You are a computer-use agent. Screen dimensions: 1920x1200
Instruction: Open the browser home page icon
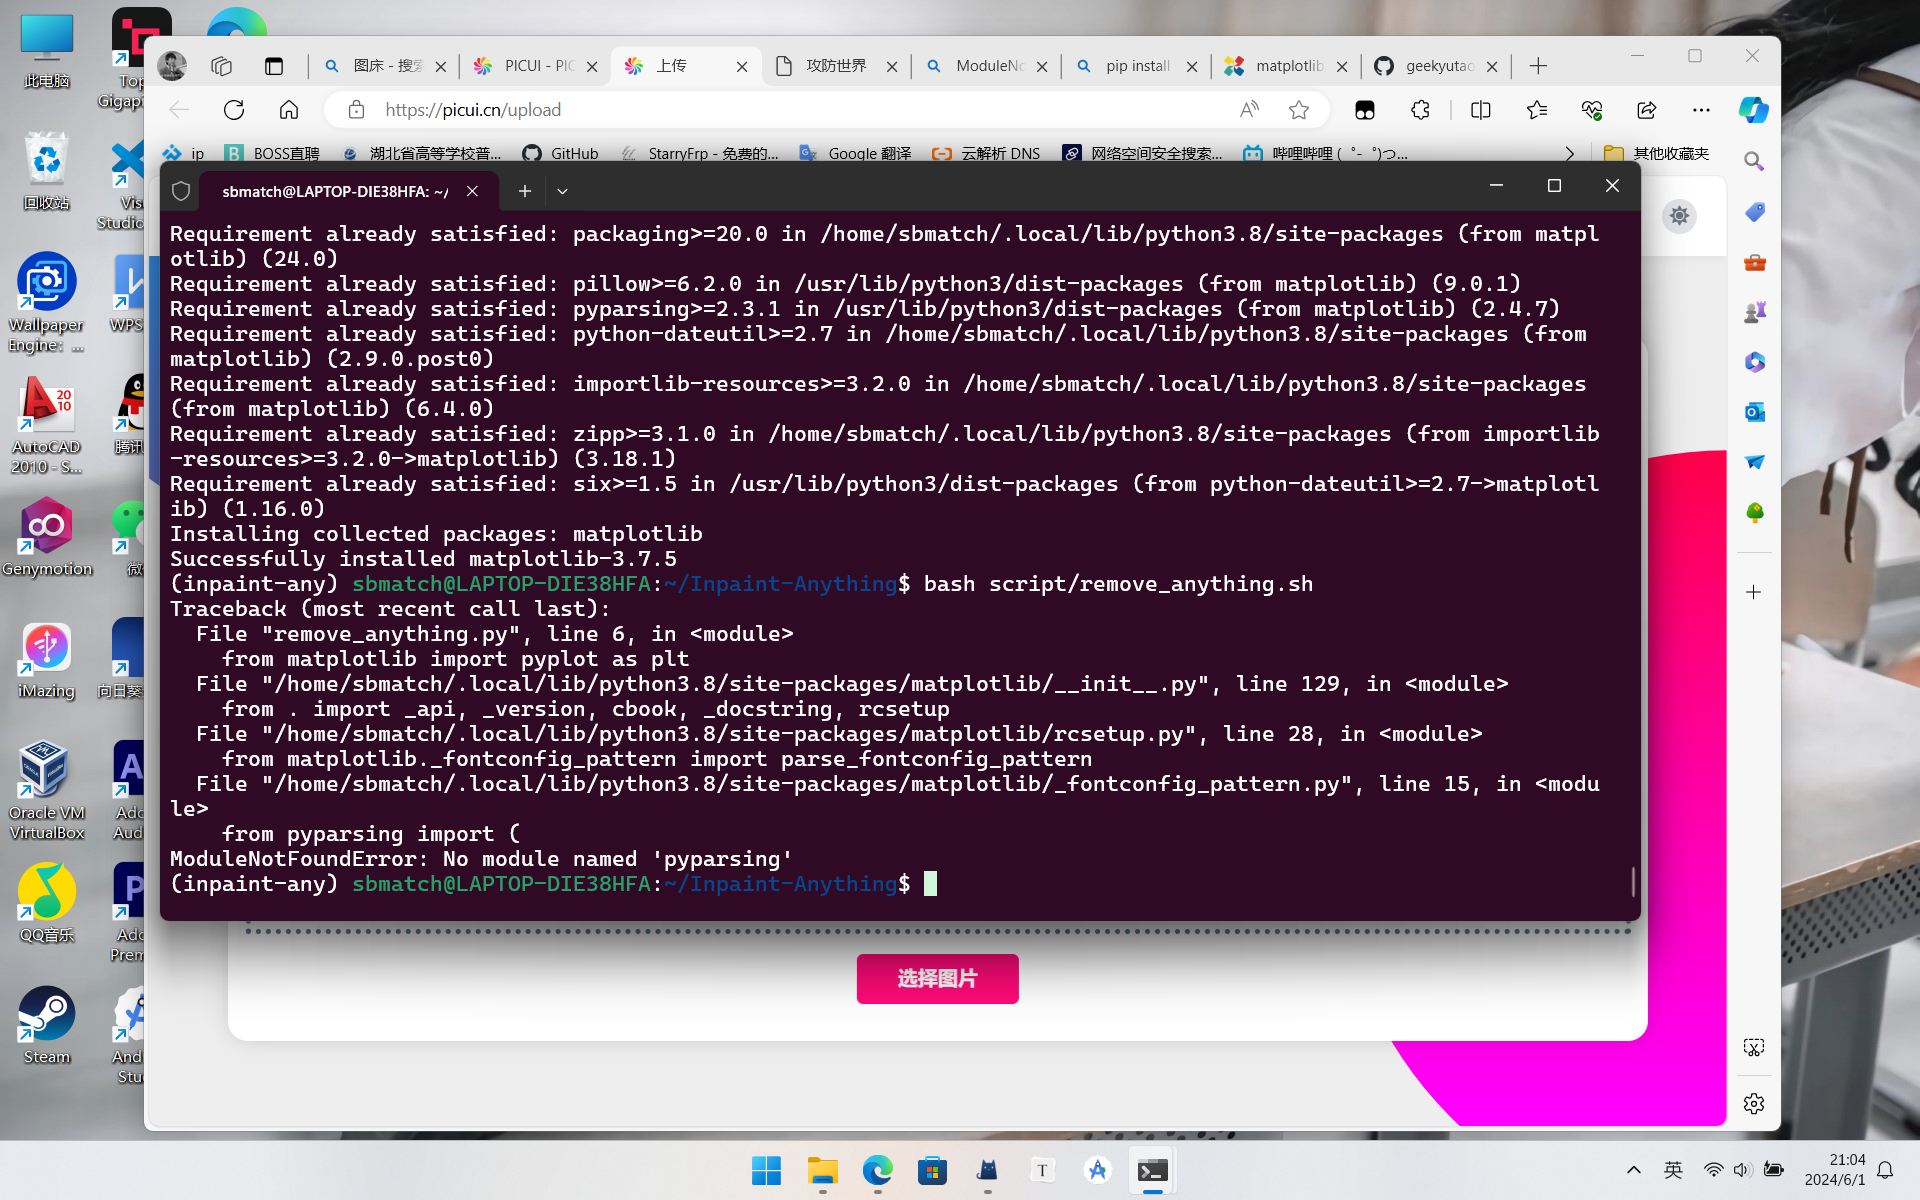point(289,110)
